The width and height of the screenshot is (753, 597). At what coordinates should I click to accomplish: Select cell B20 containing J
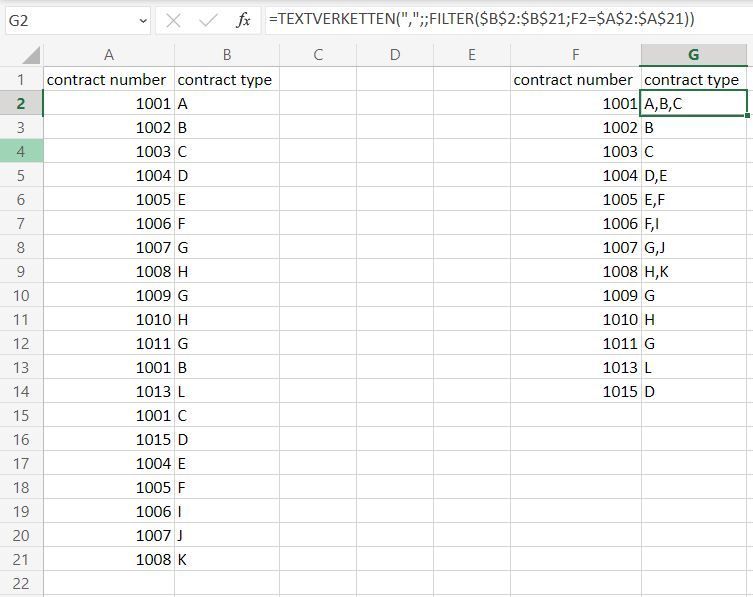click(227, 535)
